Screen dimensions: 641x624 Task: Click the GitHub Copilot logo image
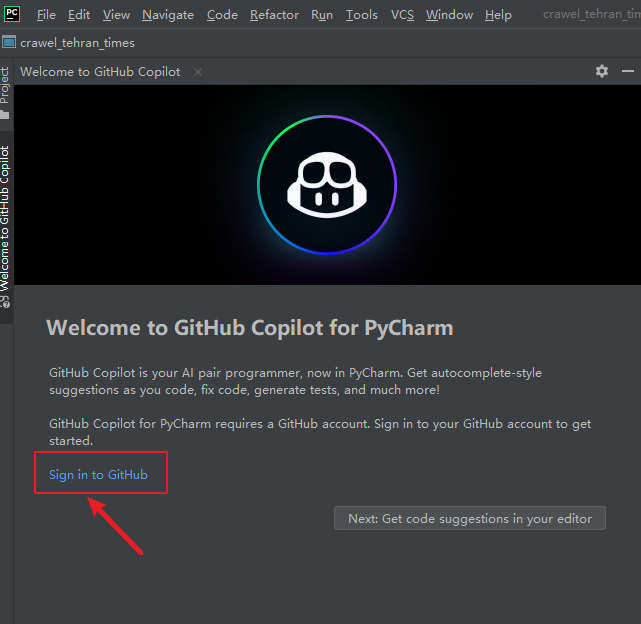[x=327, y=185]
